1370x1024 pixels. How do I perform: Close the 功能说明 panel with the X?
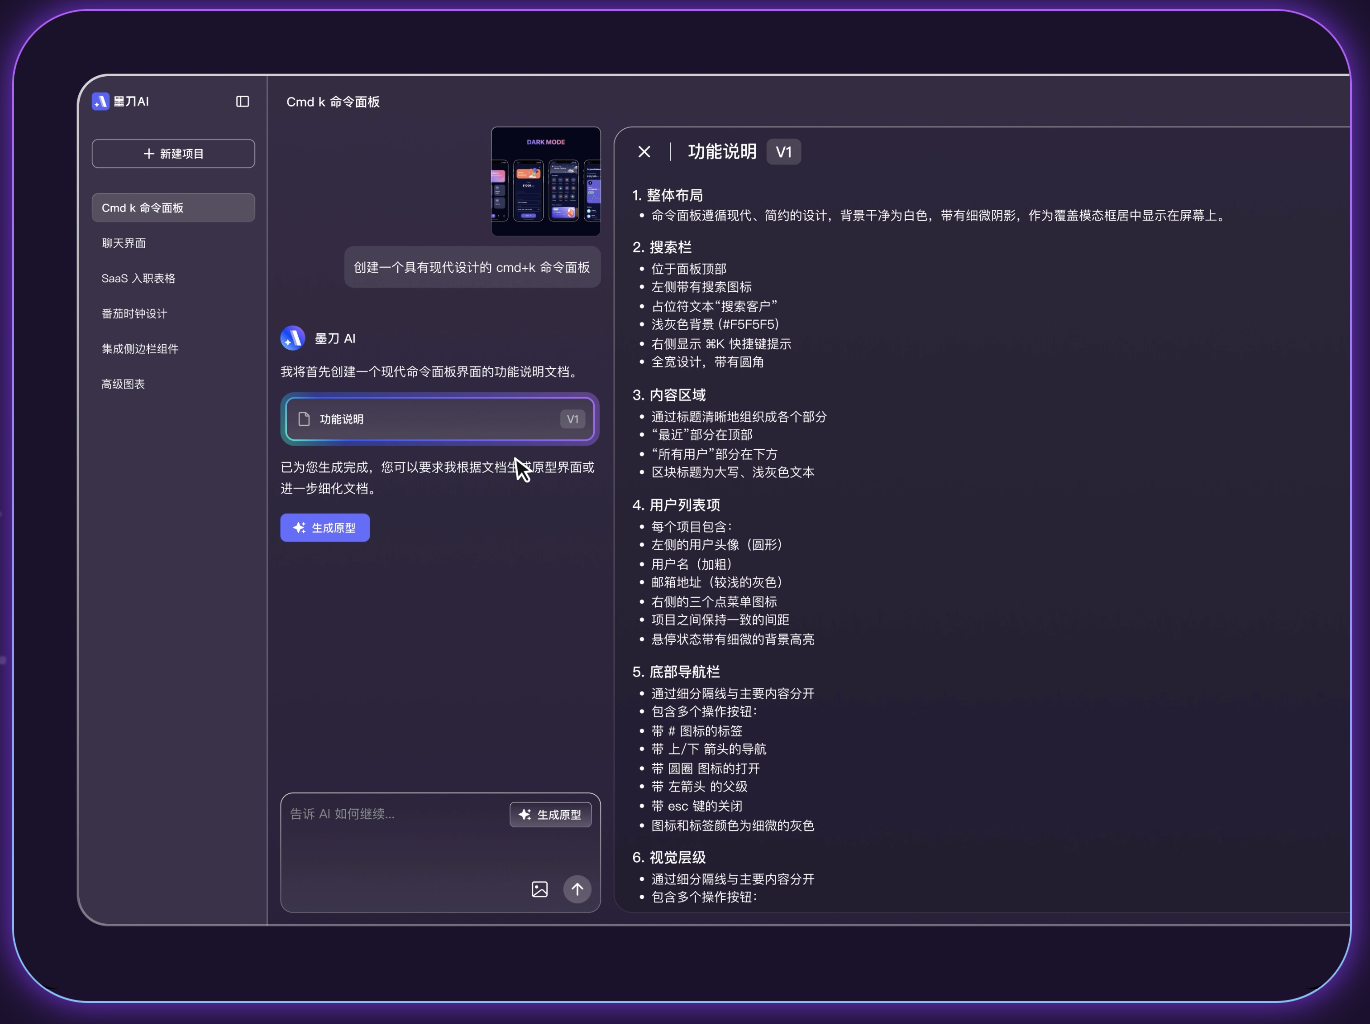point(644,151)
